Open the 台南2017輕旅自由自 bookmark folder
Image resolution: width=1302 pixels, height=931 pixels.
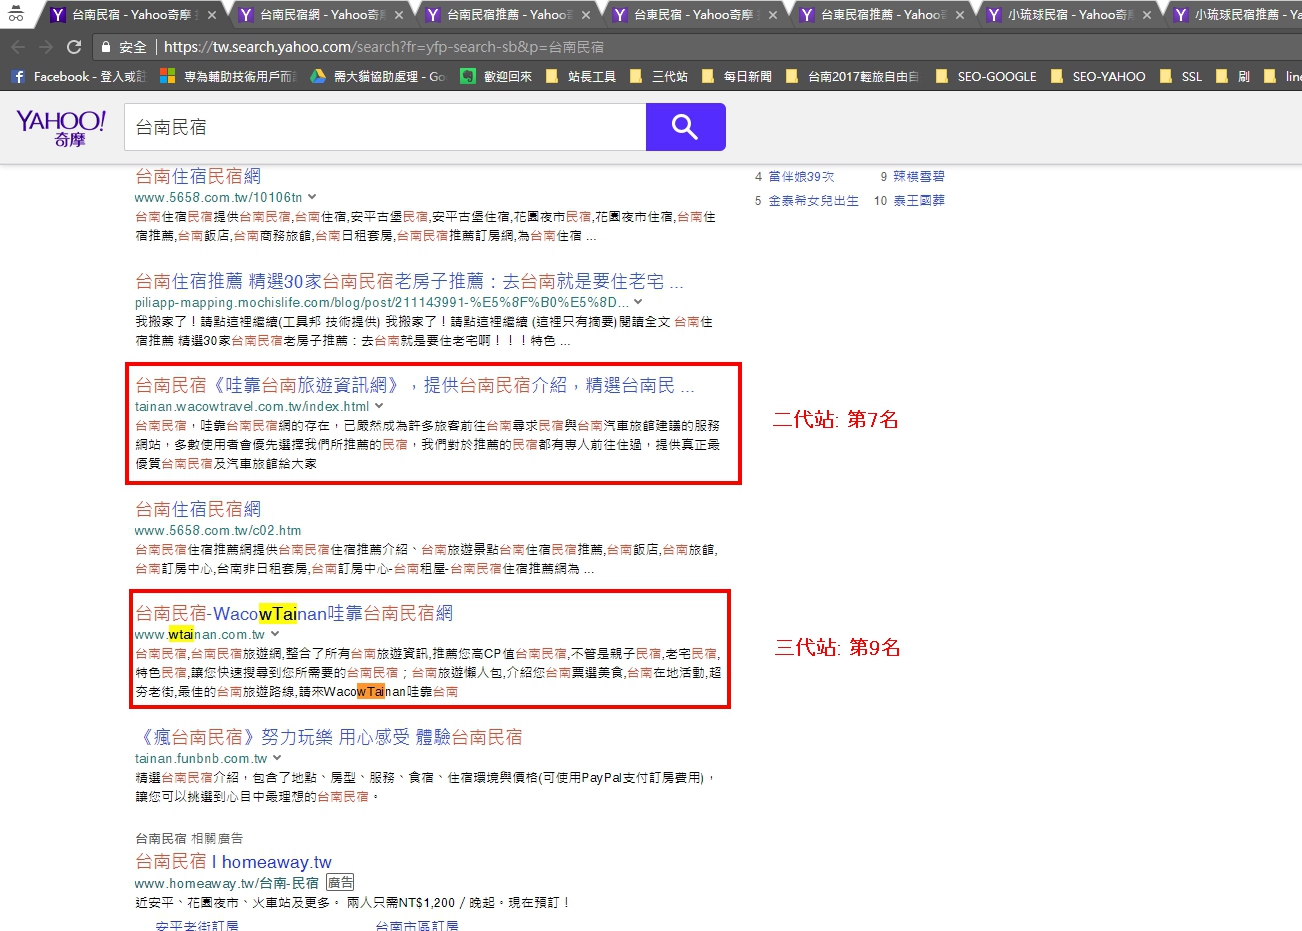(x=853, y=76)
